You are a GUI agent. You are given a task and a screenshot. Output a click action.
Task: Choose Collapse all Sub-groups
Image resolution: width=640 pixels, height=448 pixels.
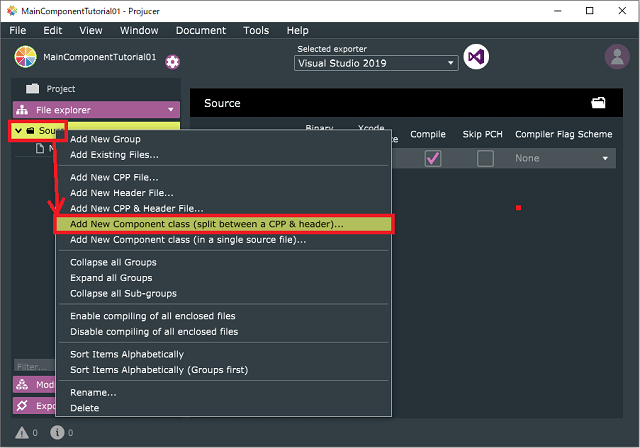point(223,293)
